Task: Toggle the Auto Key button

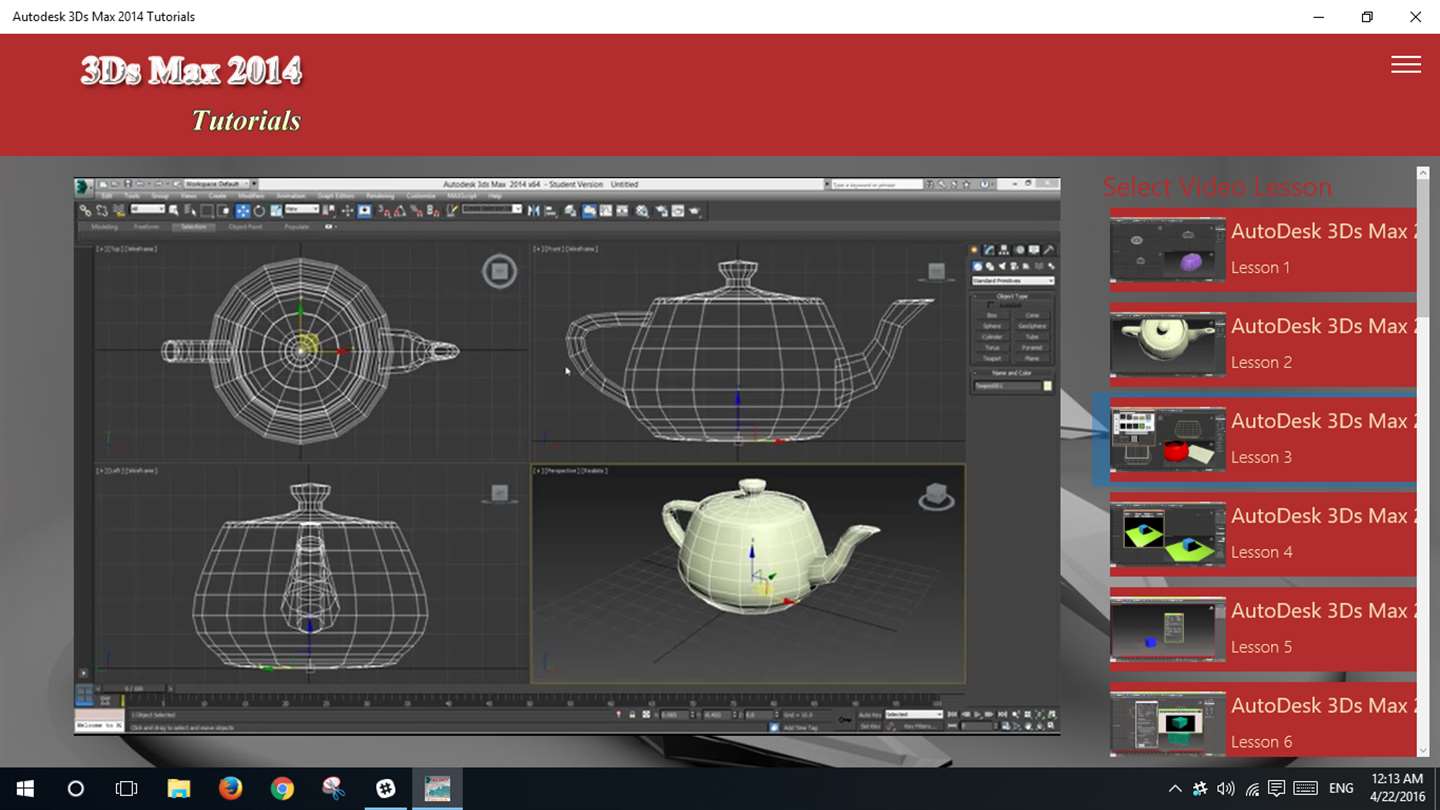Action: (869, 714)
